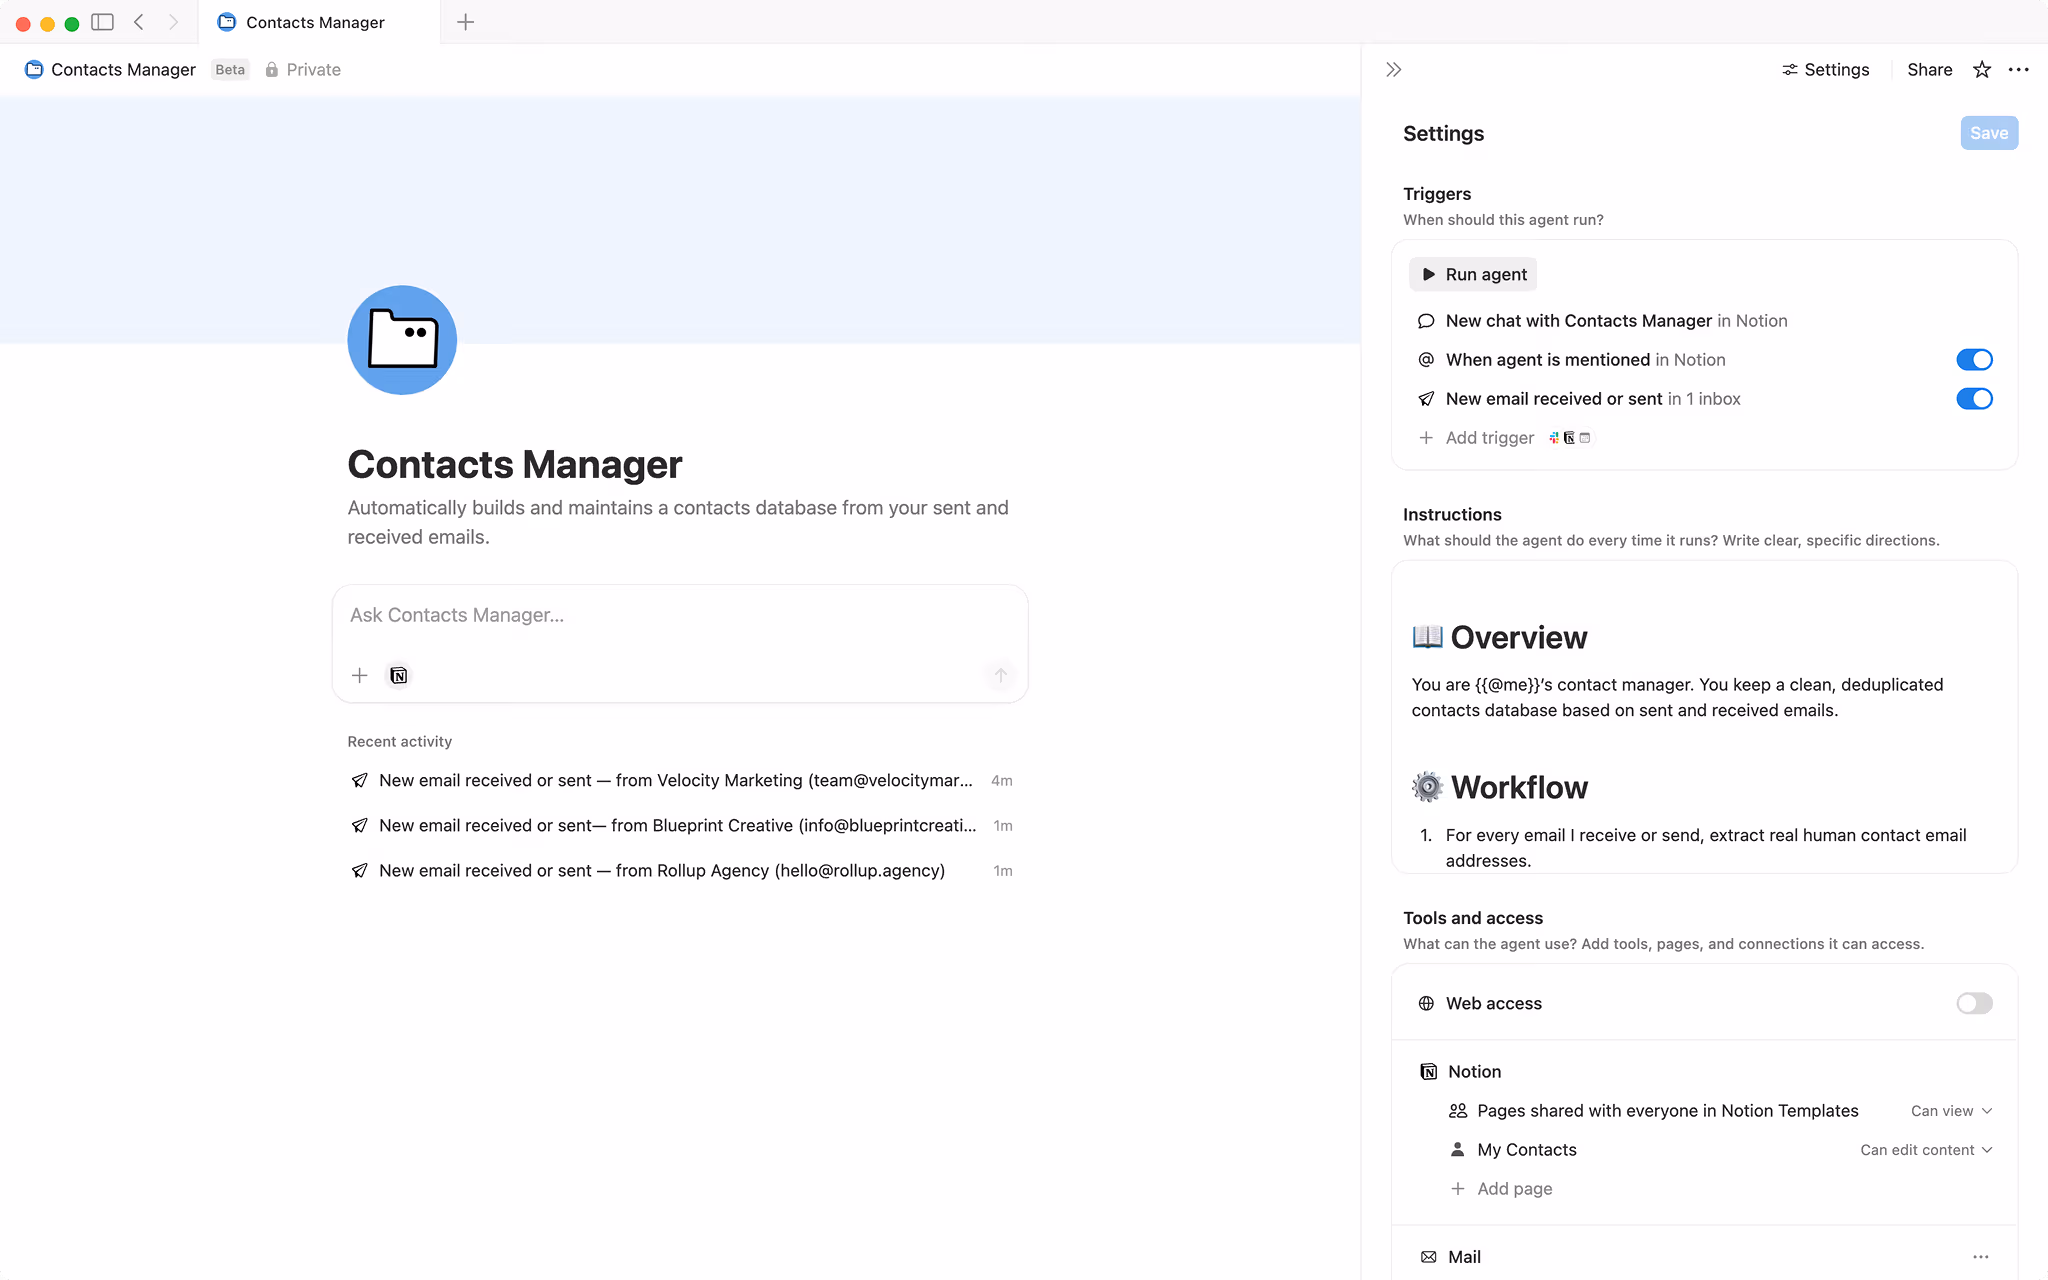Click the Save button in Settings
Screen dimensions: 2048x1280
click(1988, 132)
